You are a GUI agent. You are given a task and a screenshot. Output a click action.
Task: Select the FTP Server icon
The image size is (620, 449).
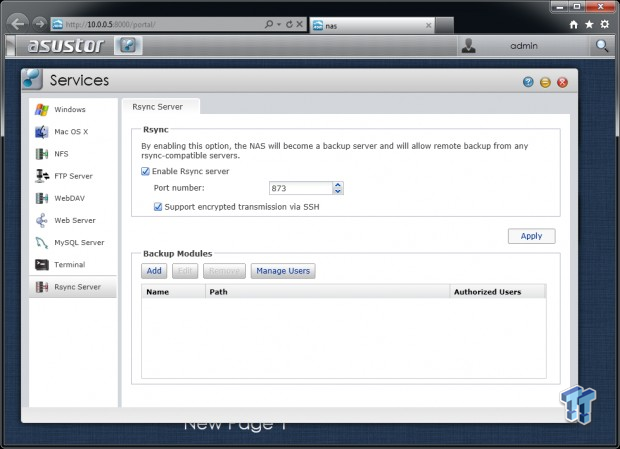coord(42,176)
